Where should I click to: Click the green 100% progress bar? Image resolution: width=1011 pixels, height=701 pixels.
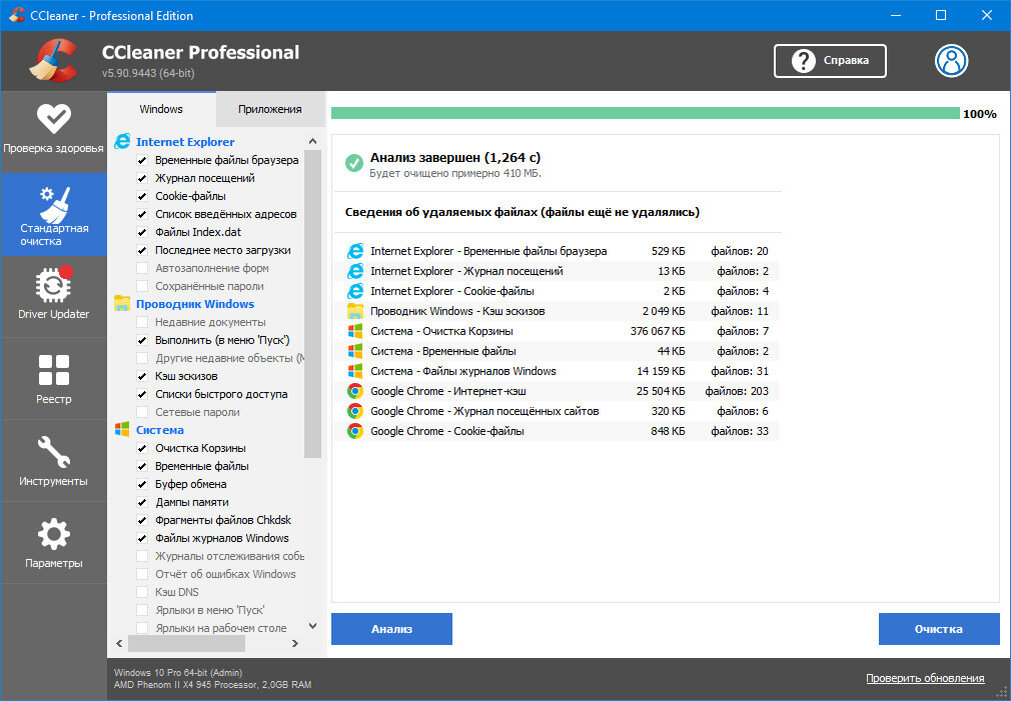tap(645, 114)
